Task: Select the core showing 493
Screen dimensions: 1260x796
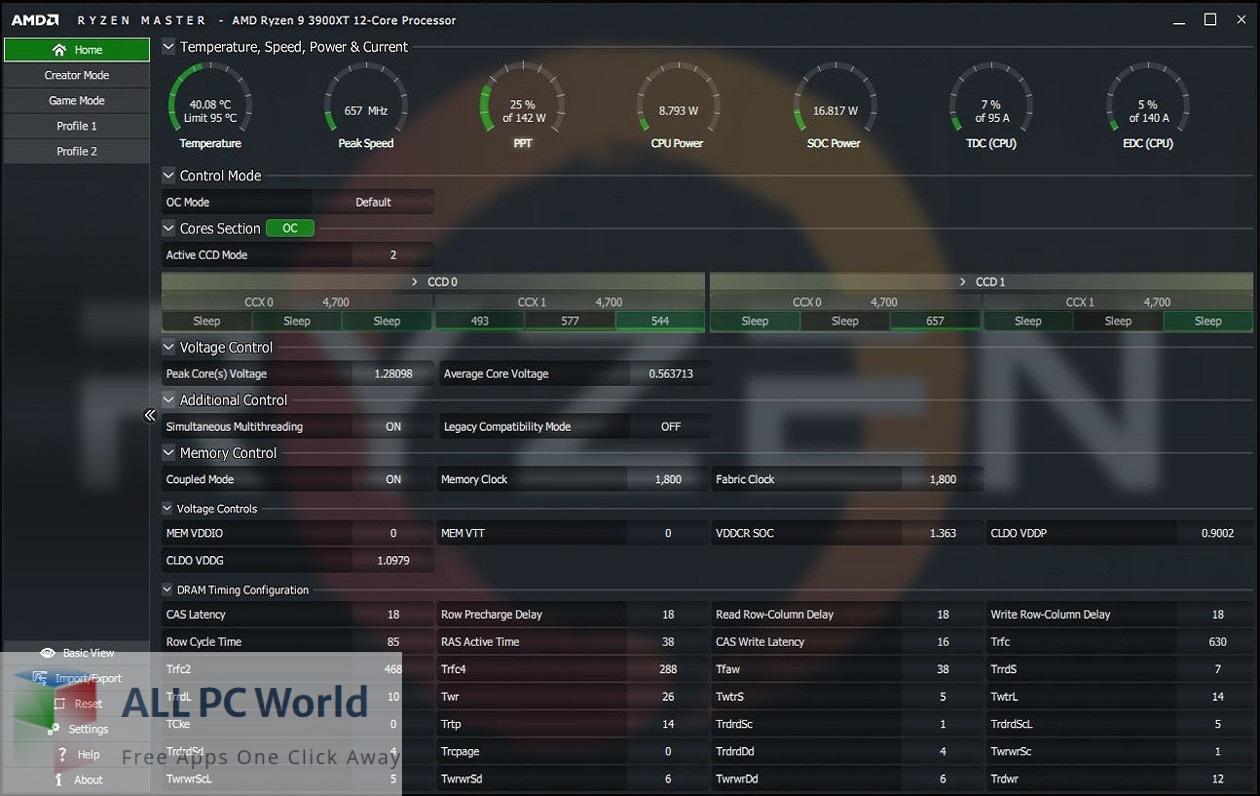Action: (480, 321)
